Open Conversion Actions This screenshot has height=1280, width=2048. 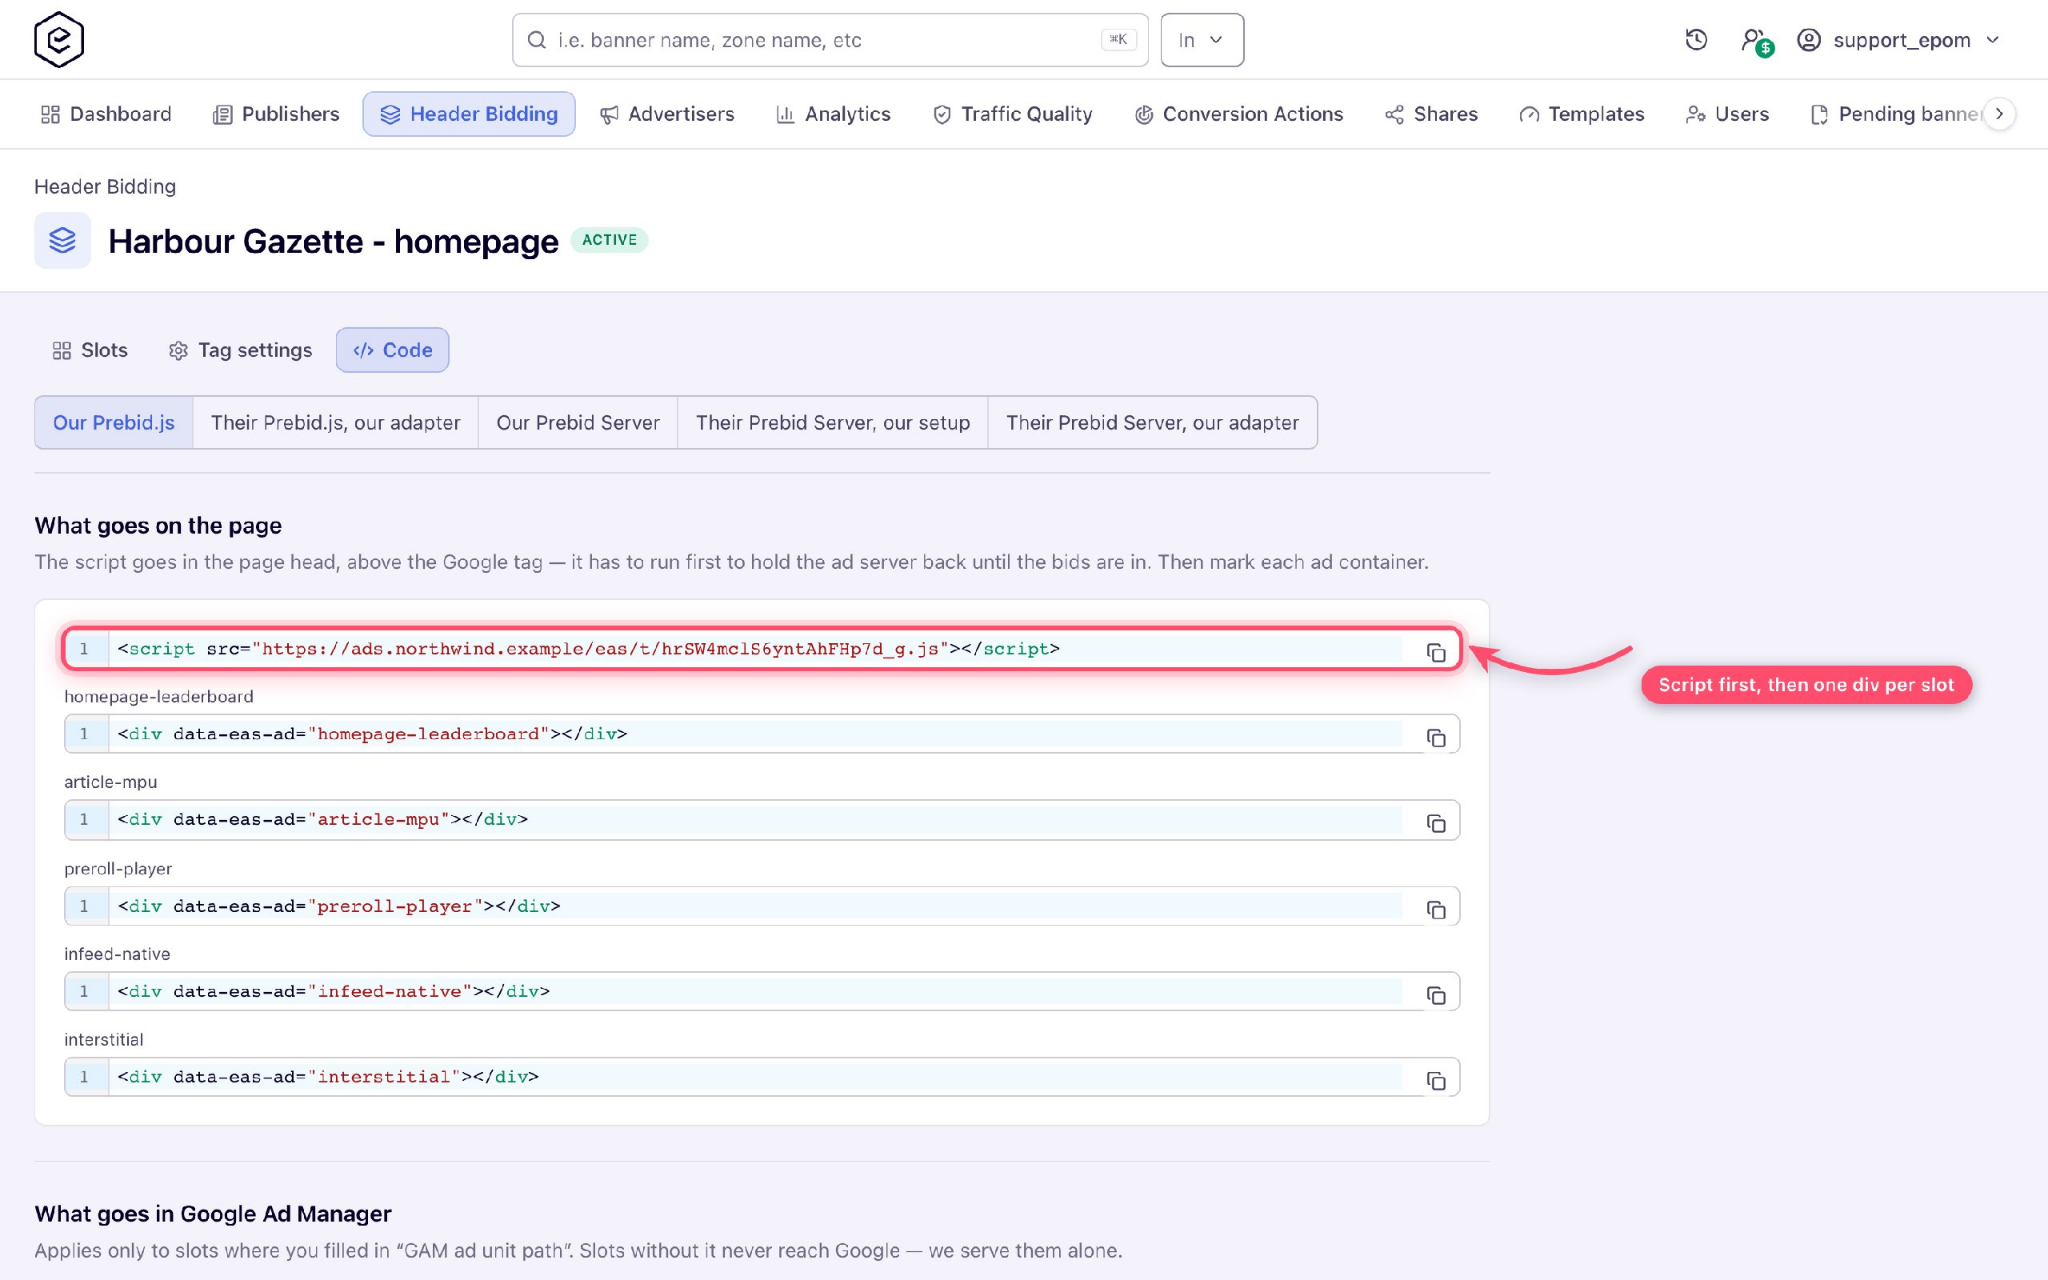[1239, 114]
